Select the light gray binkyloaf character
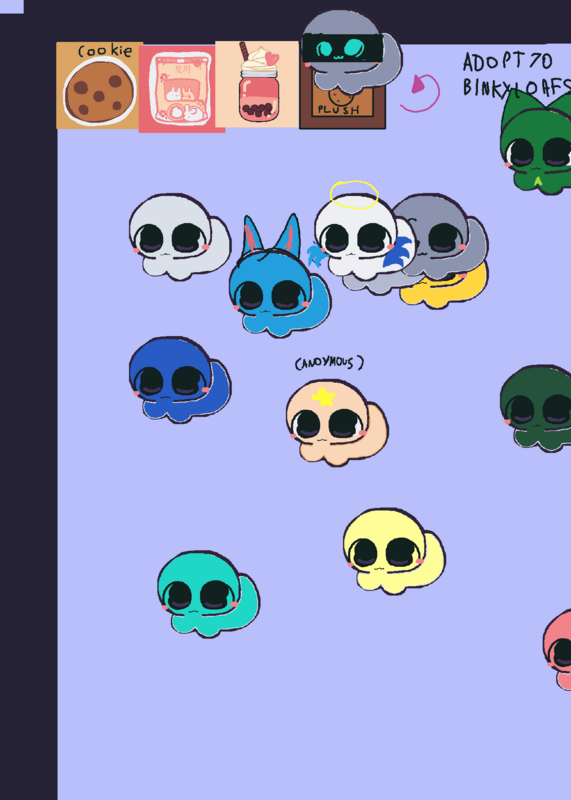Screen dimensions: 571x800 click(179, 237)
